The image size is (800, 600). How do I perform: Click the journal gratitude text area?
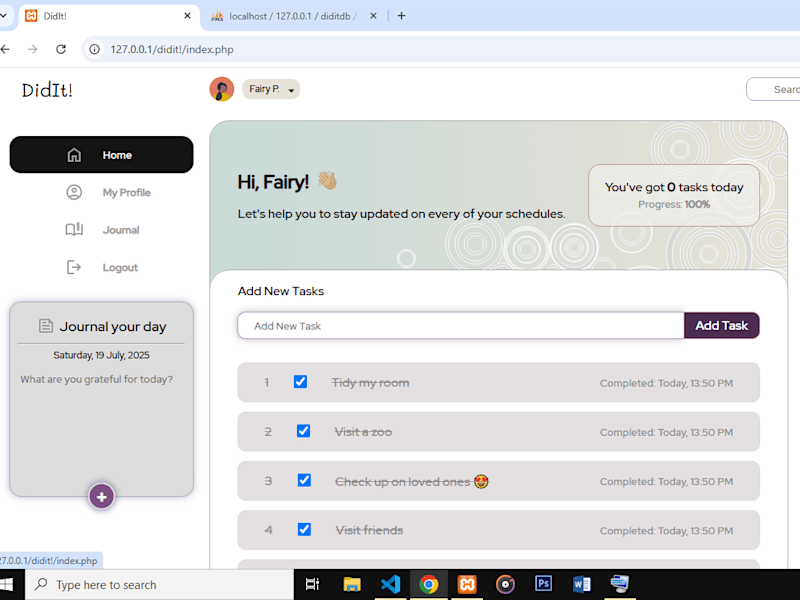[x=102, y=426]
